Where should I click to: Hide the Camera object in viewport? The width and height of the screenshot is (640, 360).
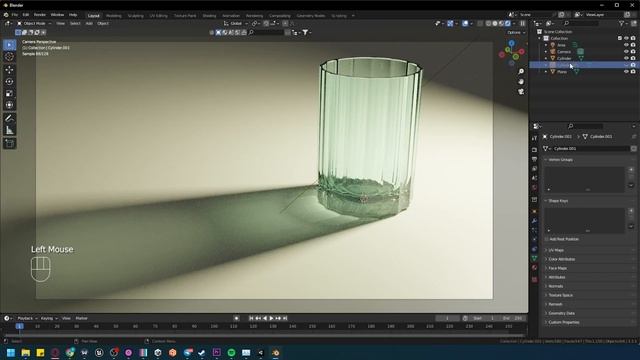(x=626, y=51)
